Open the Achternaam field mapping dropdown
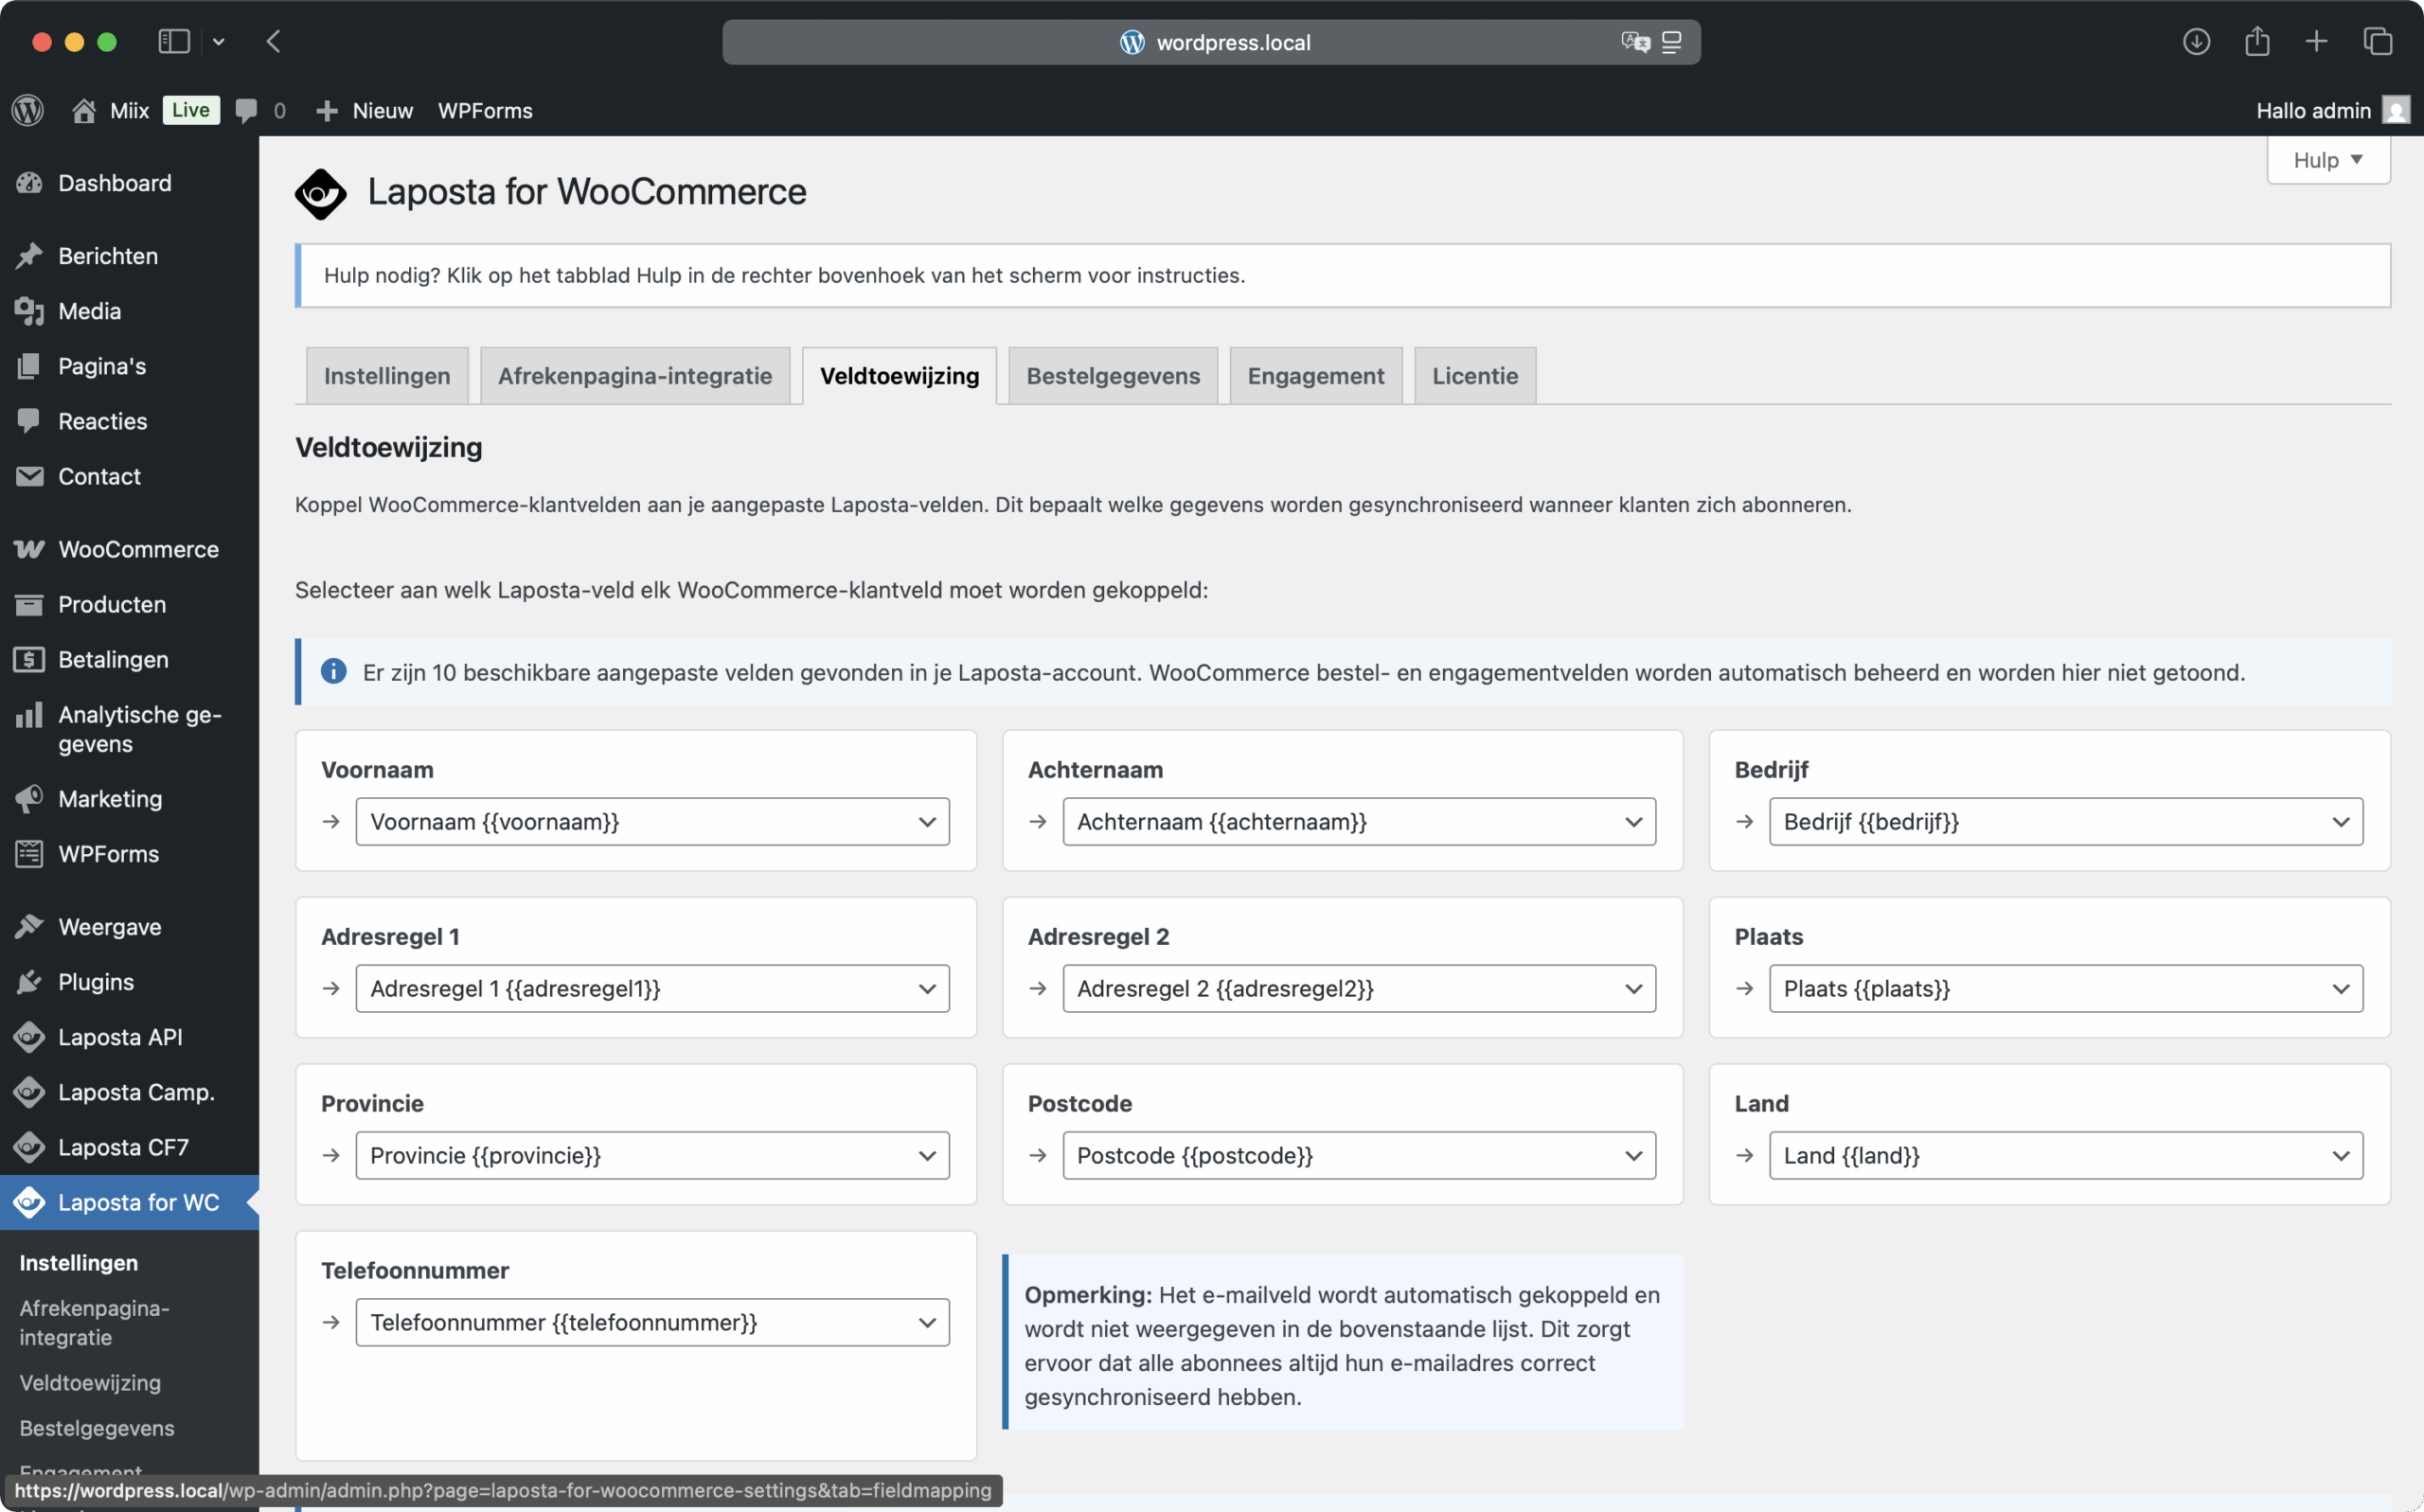 pyautogui.click(x=1359, y=821)
